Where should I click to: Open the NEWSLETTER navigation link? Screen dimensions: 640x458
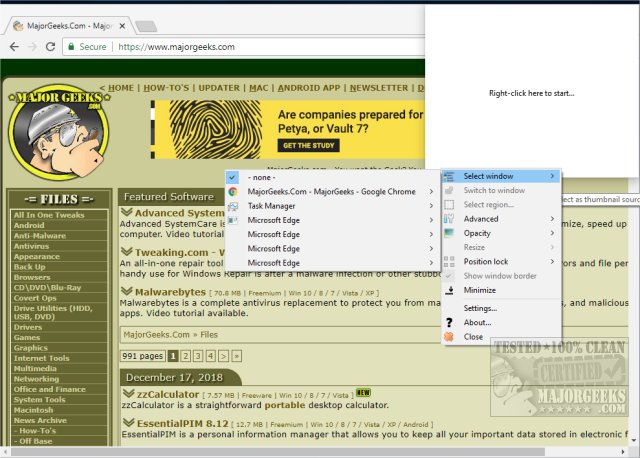tap(379, 88)
